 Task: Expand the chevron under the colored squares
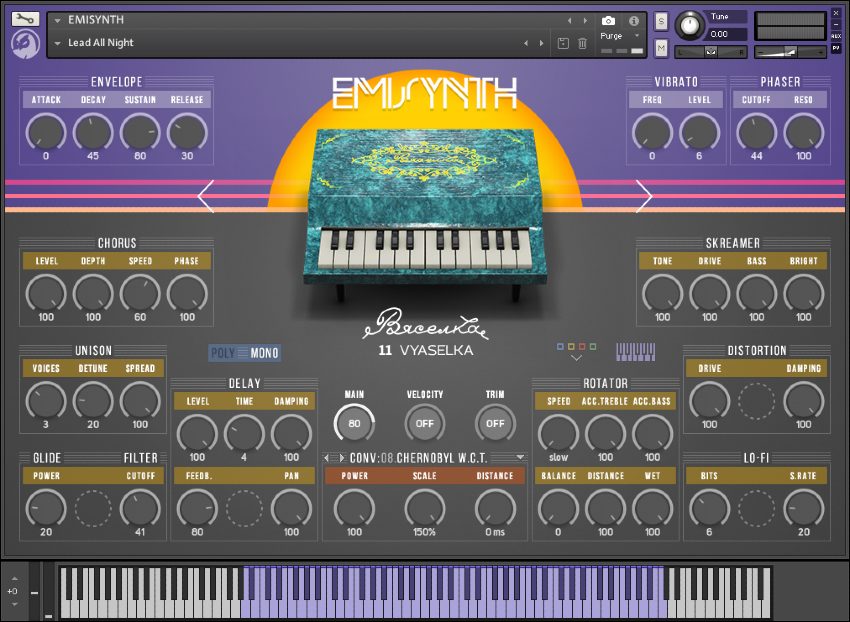pyautogui.click(x=576, y=356)
